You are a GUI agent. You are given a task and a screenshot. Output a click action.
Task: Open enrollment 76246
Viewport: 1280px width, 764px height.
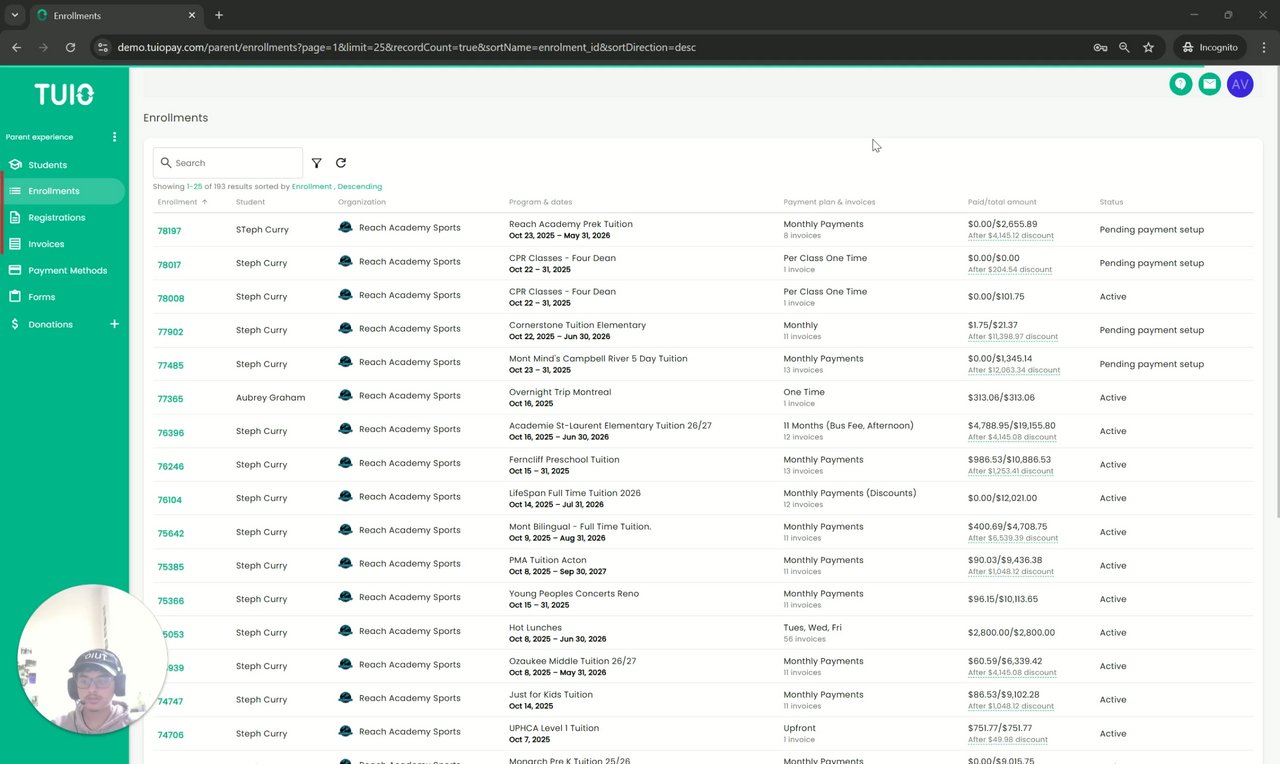point(170,467)
